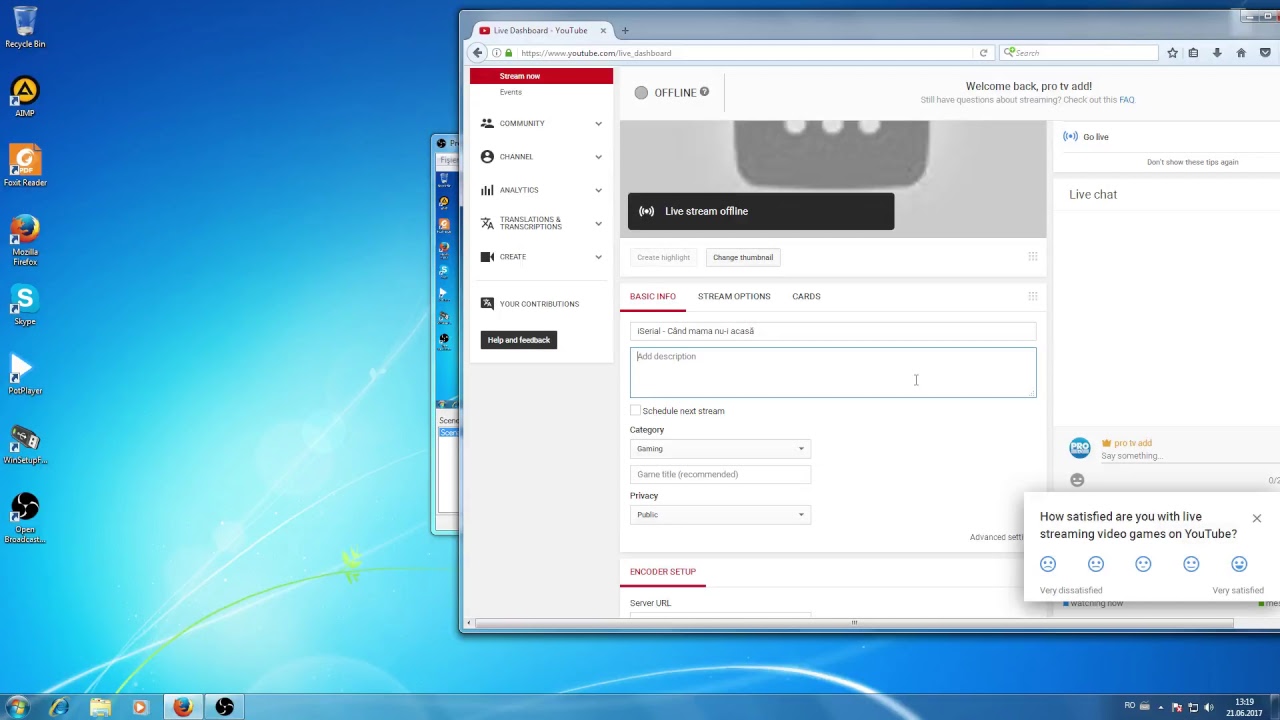Click the RO language indicator in taskbar
The height and width of the screenshot is (720, 1280).
(x=1130, y=706)
